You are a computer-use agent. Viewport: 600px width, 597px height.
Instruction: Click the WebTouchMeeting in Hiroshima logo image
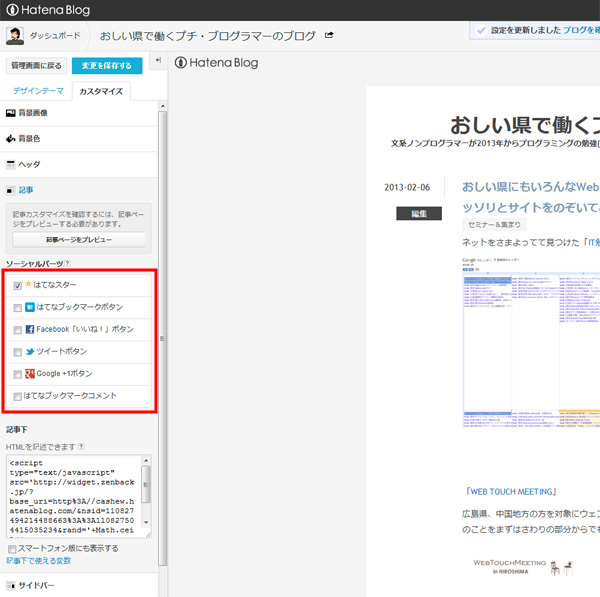(523, 567)
